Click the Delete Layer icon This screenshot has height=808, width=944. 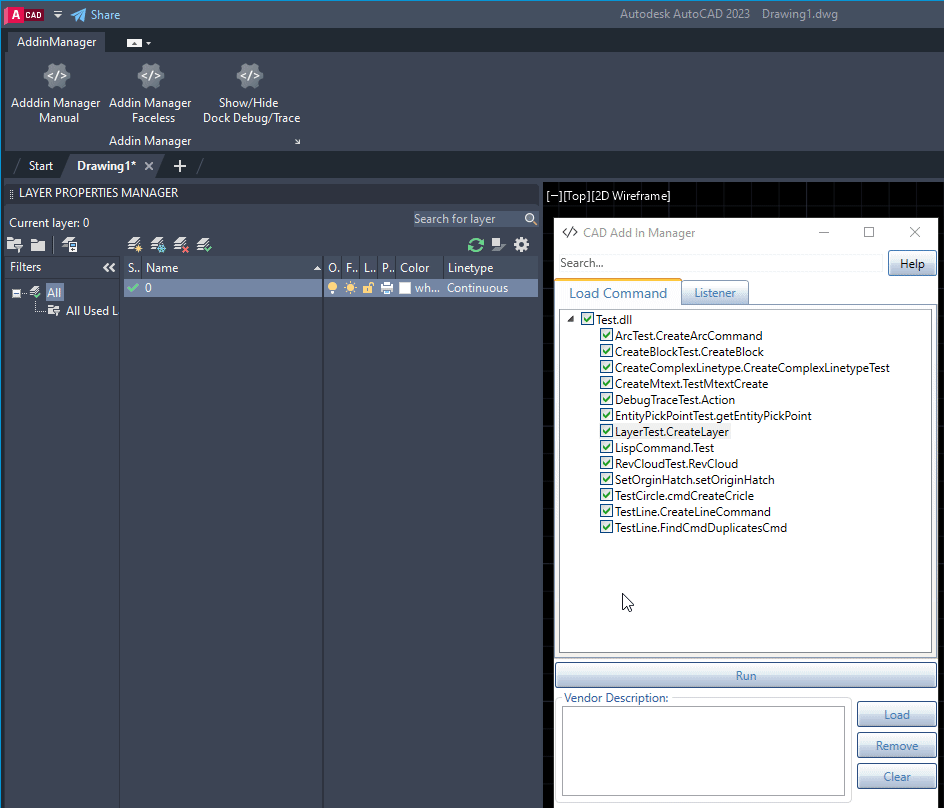click(x=181, y=244)
